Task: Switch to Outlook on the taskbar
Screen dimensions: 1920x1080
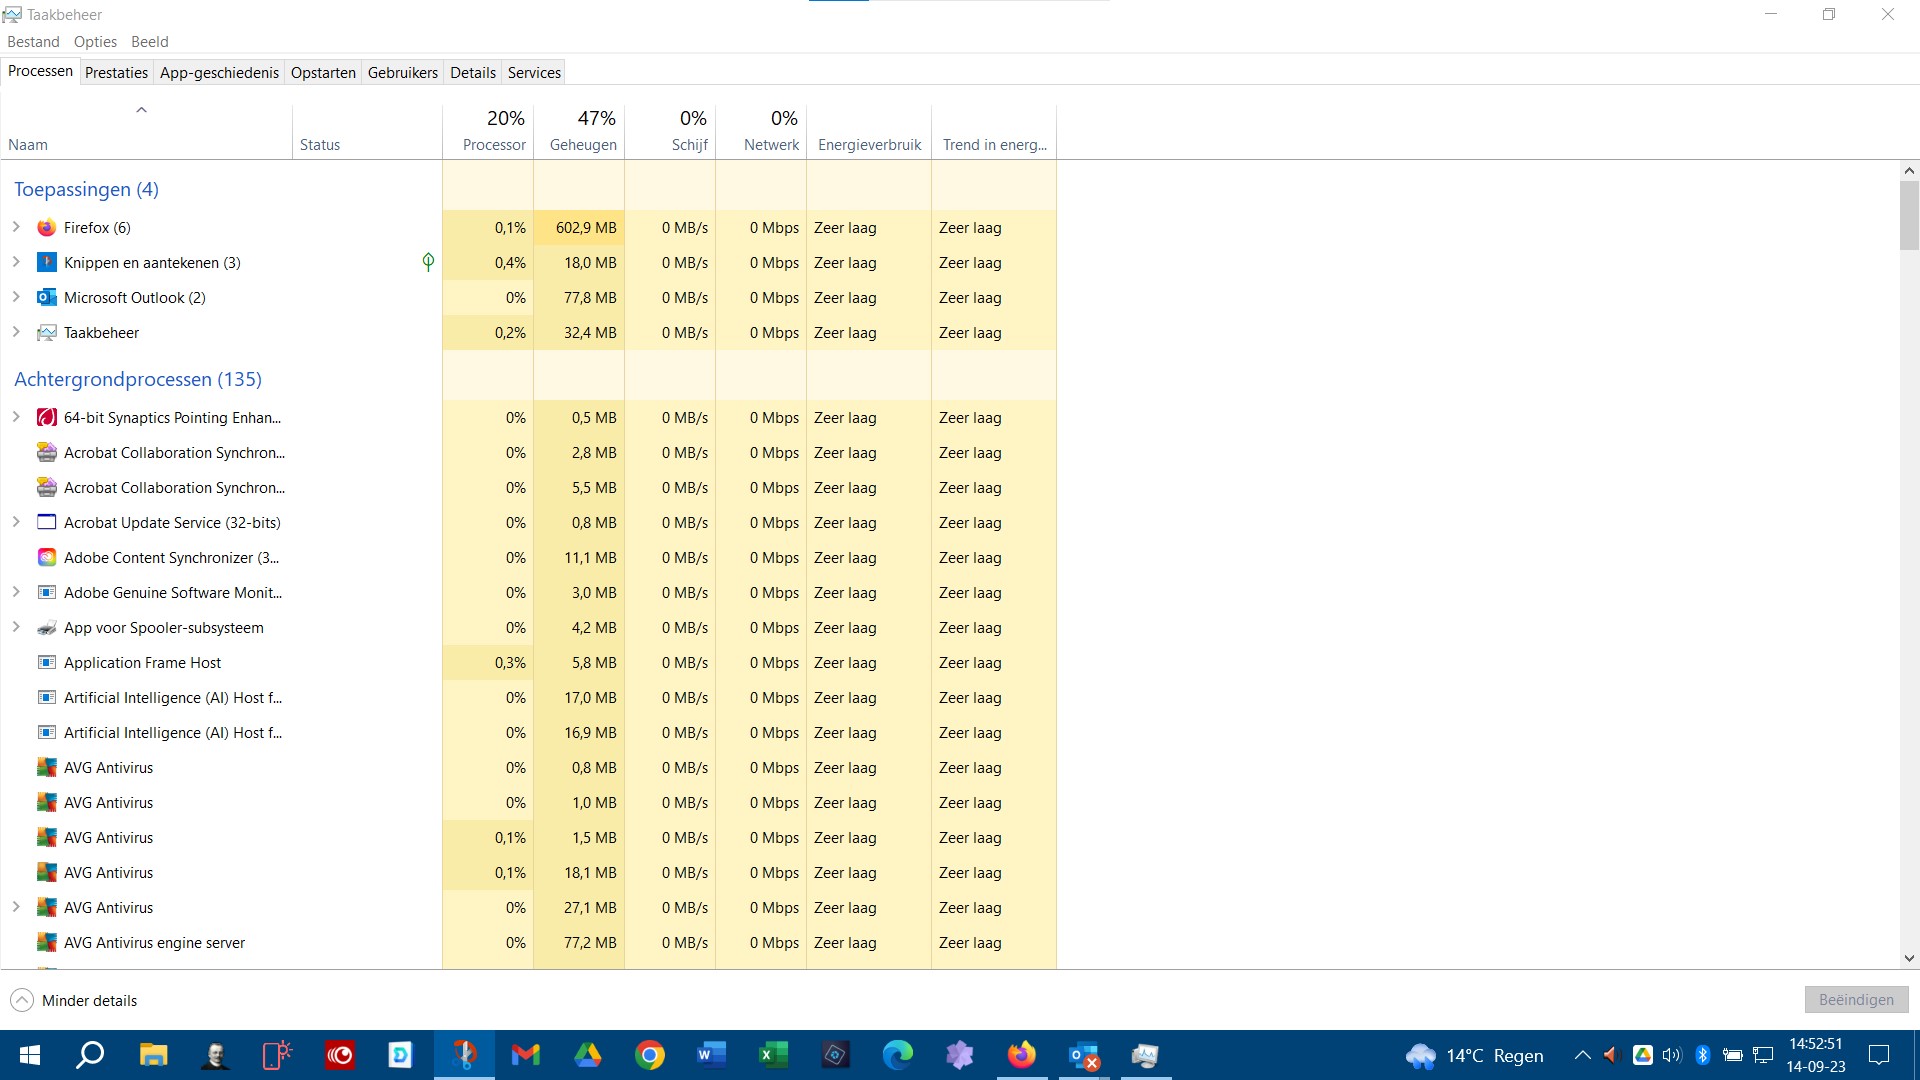Action: pyautogui.click(x=1084, y=1055)
